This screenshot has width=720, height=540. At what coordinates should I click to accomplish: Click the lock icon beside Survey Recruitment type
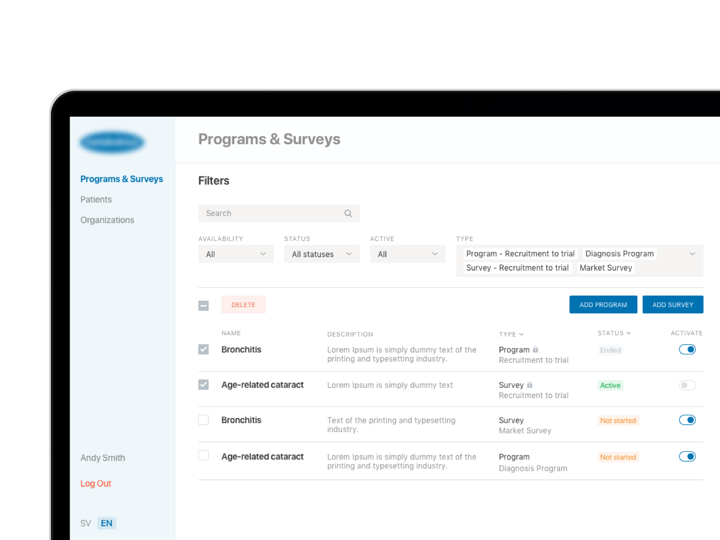pyautogui.click(x=529, y=385)
